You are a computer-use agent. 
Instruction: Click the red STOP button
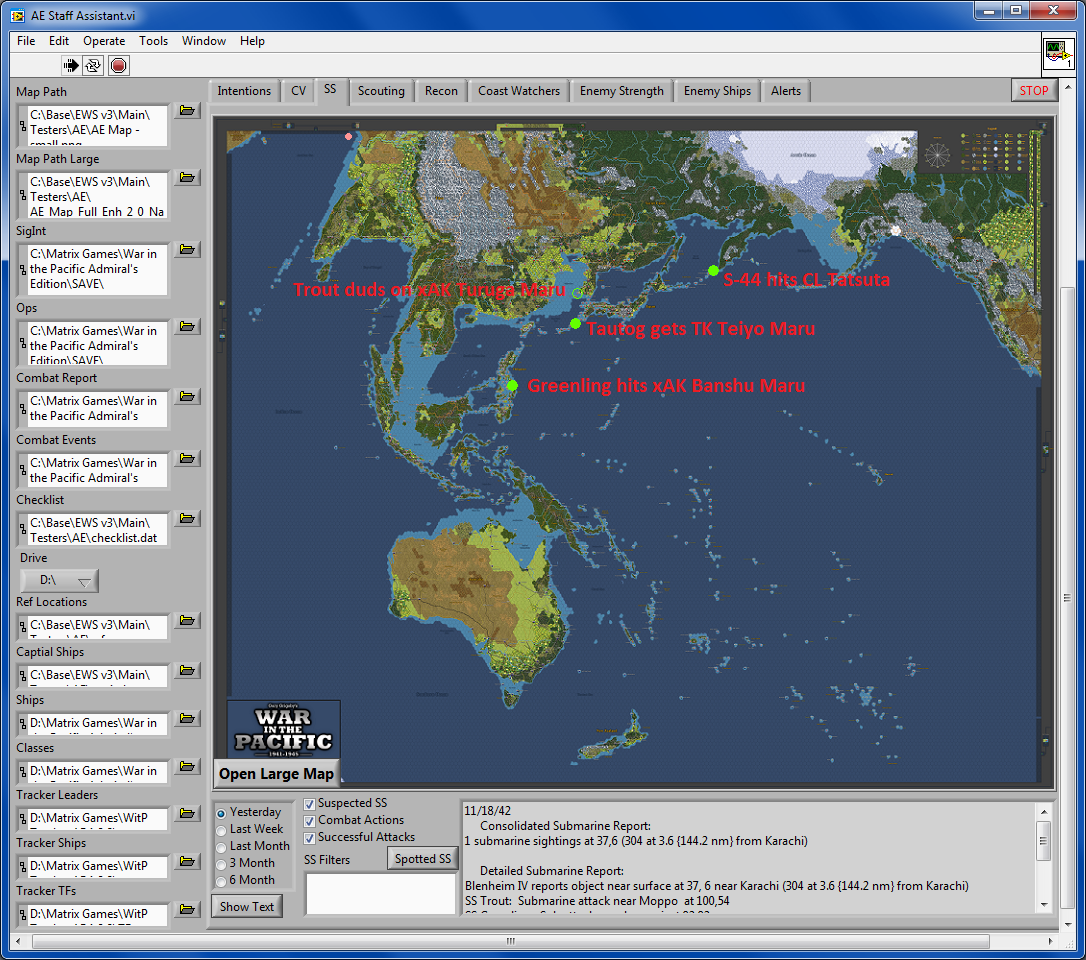pyautogui.click(x=1033, y=91)
